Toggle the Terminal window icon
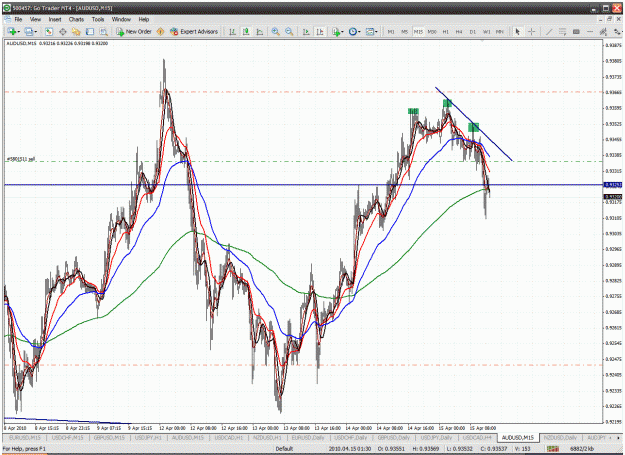 point(90,31)
